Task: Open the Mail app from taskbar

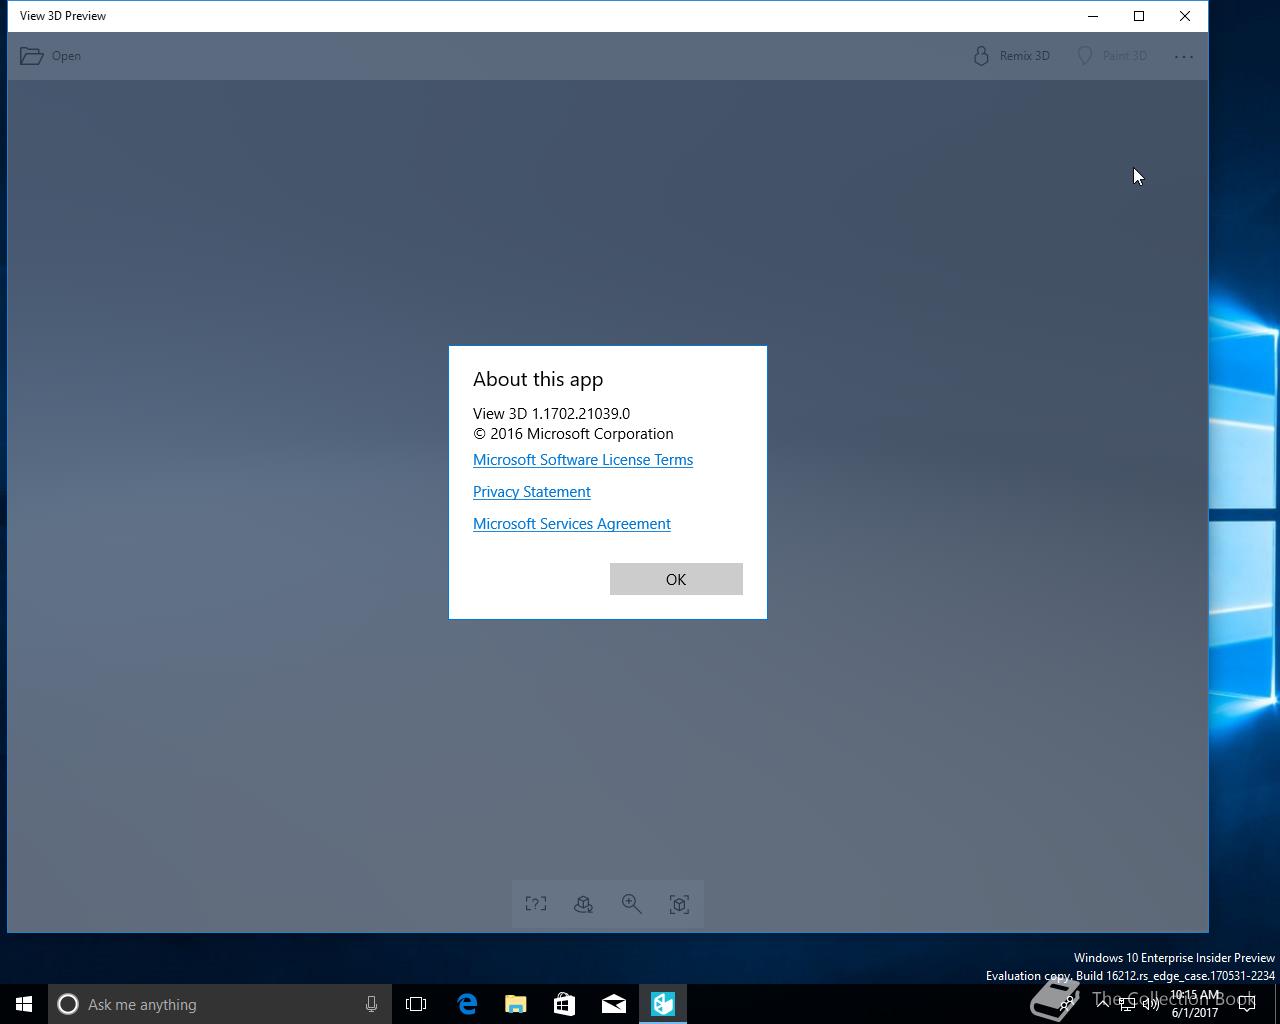Action: pyautogui.click(x=614, y=1004)
